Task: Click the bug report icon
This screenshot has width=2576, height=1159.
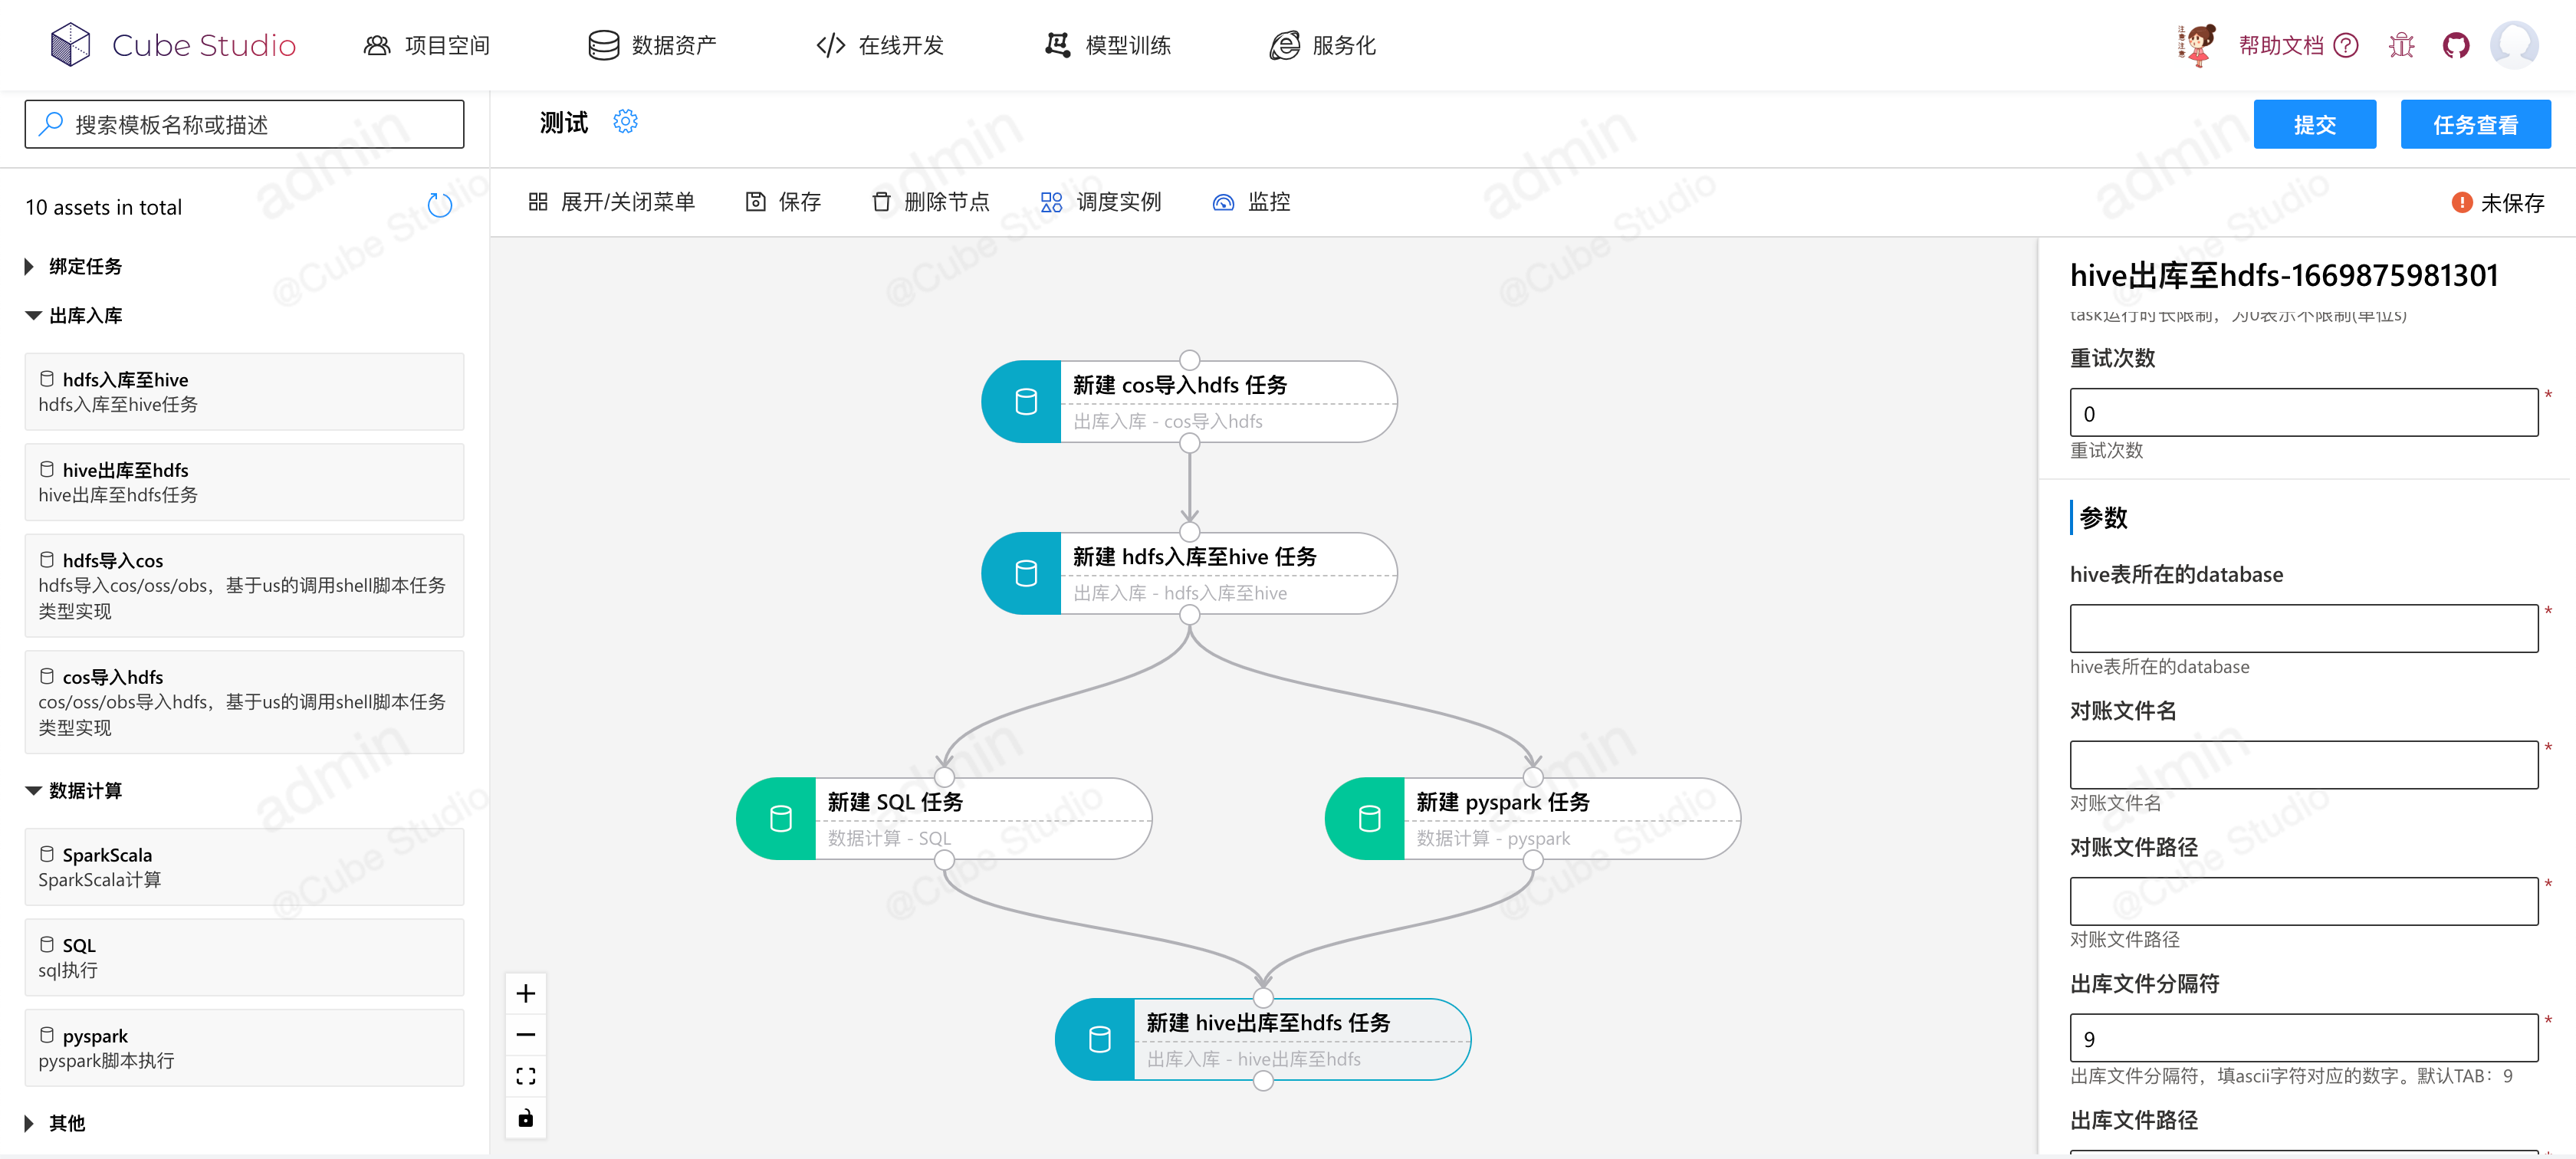Action: tap(2400, 45)
